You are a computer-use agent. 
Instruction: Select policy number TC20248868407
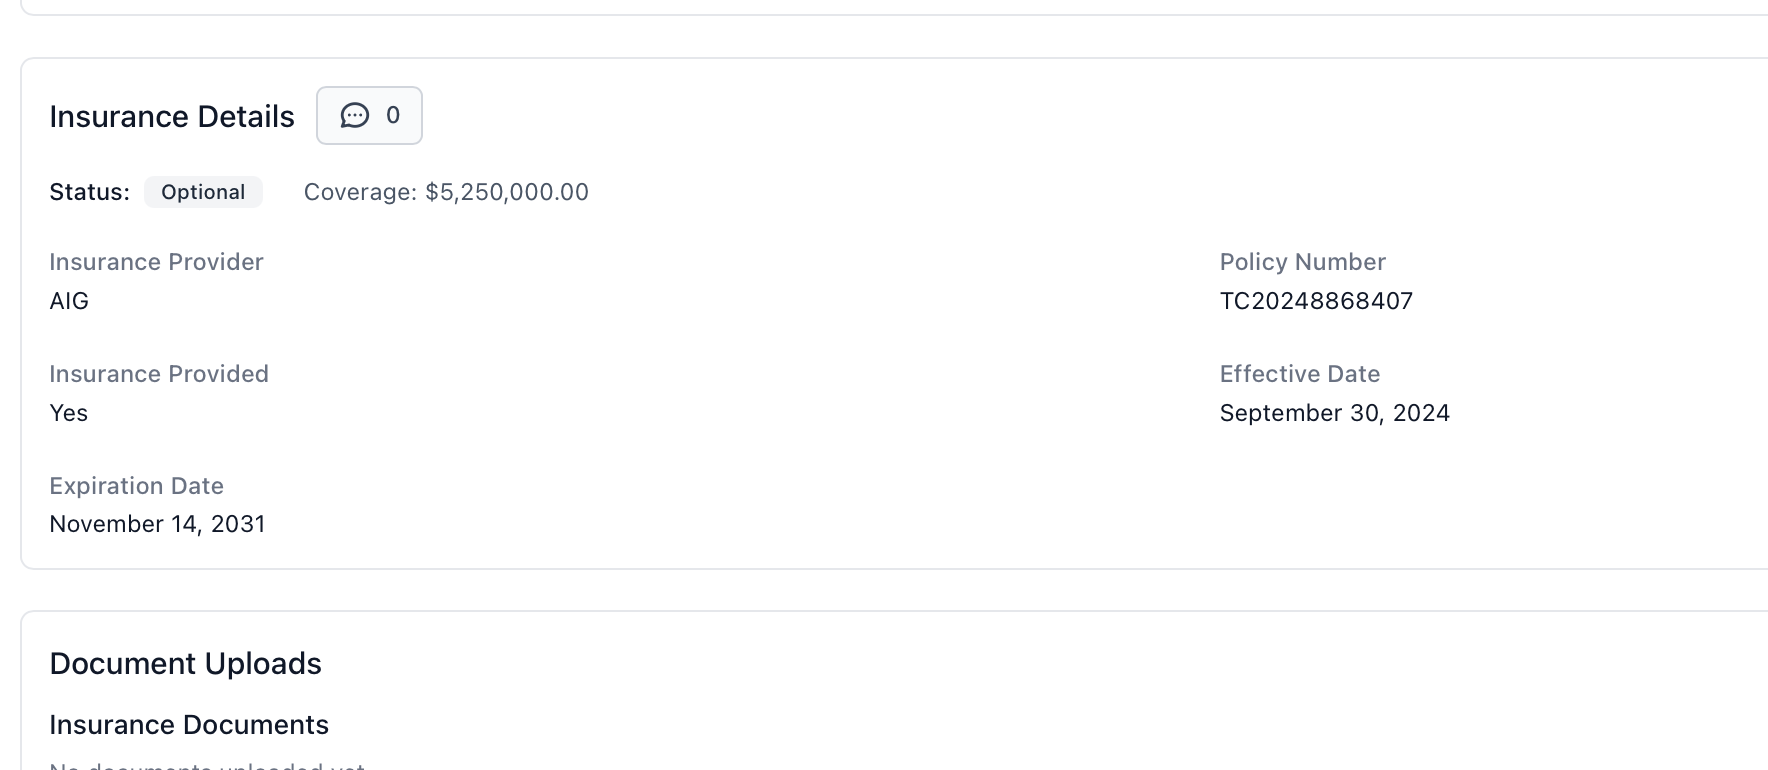pos(1316,301)
